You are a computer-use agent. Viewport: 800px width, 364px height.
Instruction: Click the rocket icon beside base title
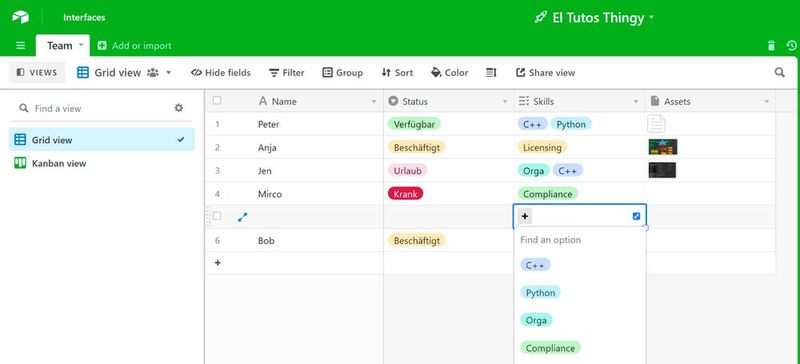click(x=540, y=18)
